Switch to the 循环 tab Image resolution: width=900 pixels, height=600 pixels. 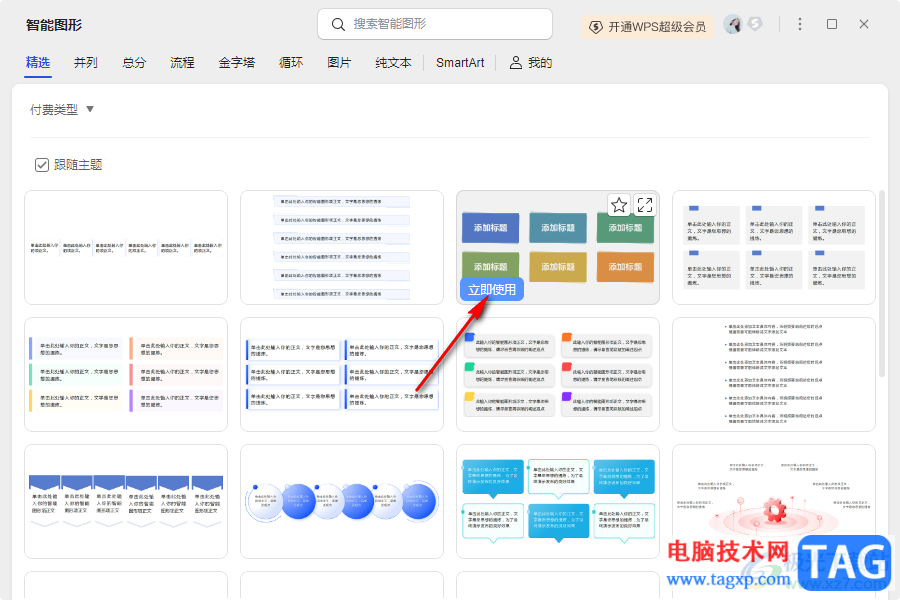(x=290, y=63)
